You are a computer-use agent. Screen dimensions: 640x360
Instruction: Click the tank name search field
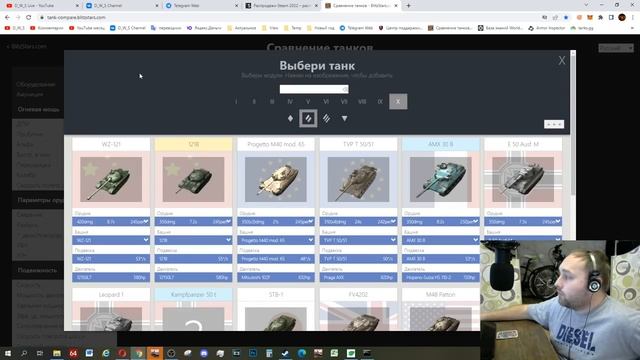[314, 89]
